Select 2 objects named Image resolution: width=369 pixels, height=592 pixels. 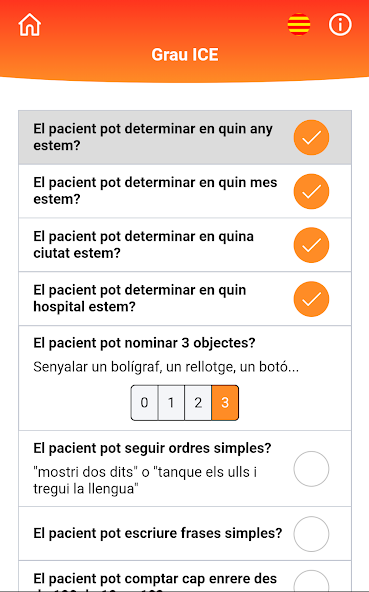(198, 402)
